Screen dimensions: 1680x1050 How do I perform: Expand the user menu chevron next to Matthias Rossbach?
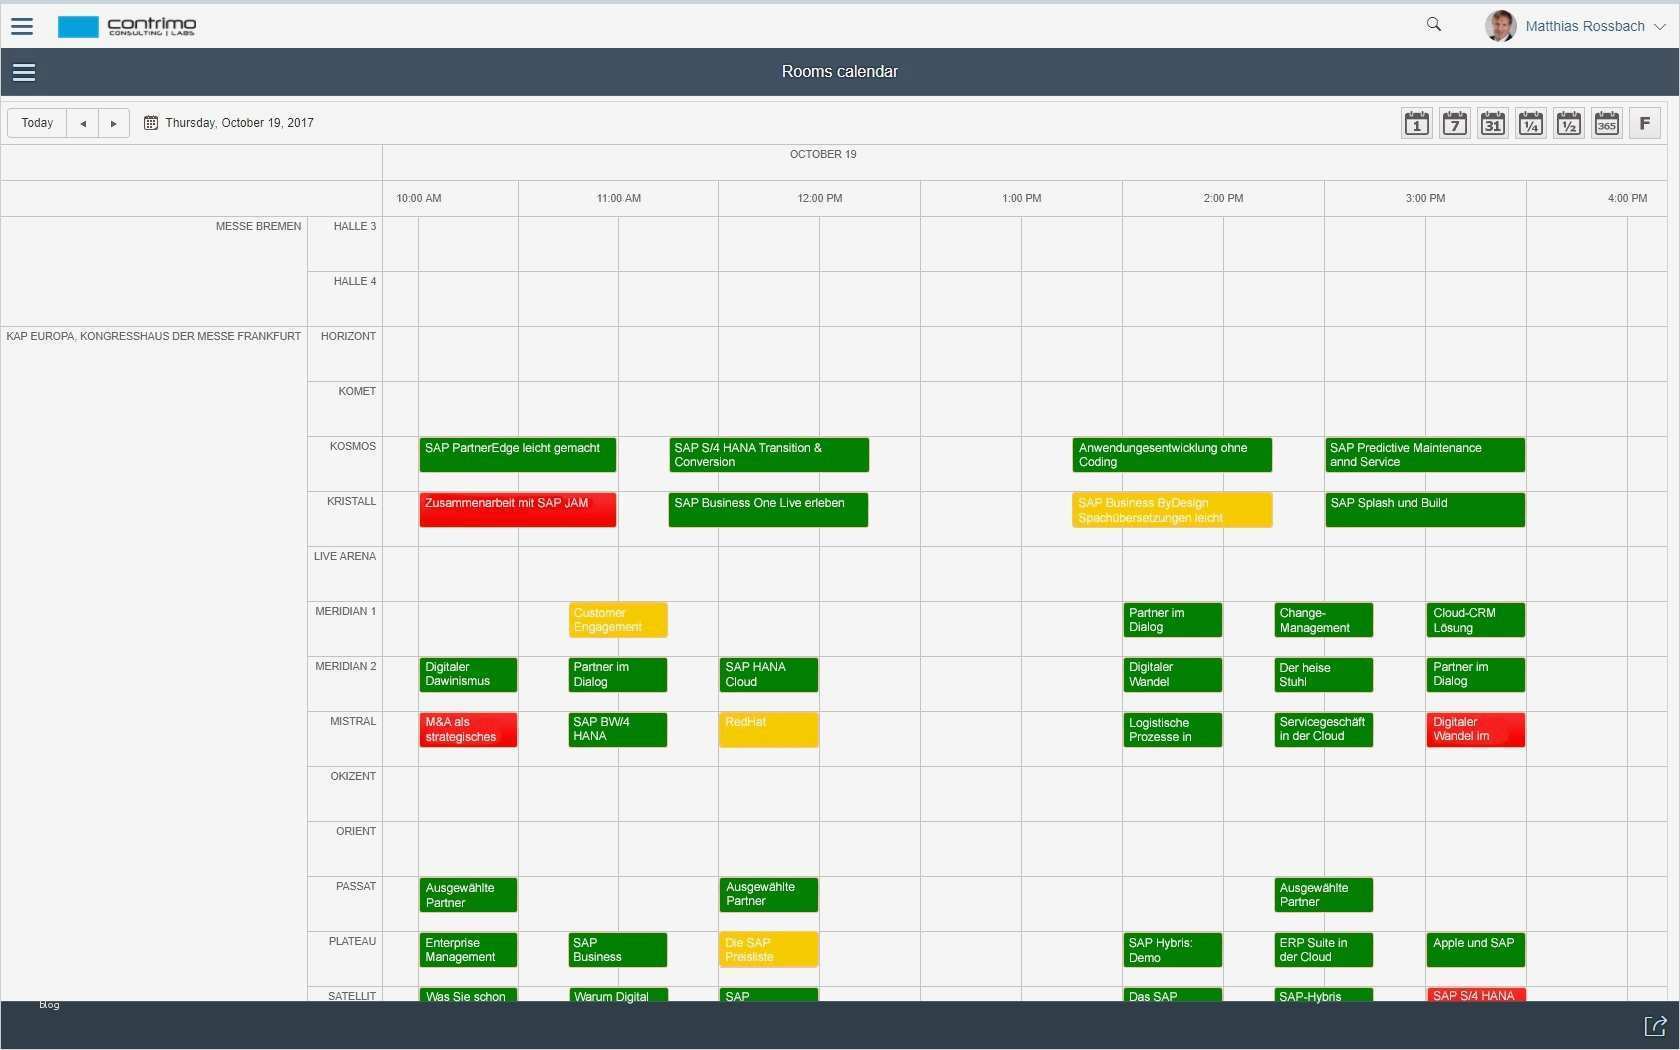(x=1660, y=27)
